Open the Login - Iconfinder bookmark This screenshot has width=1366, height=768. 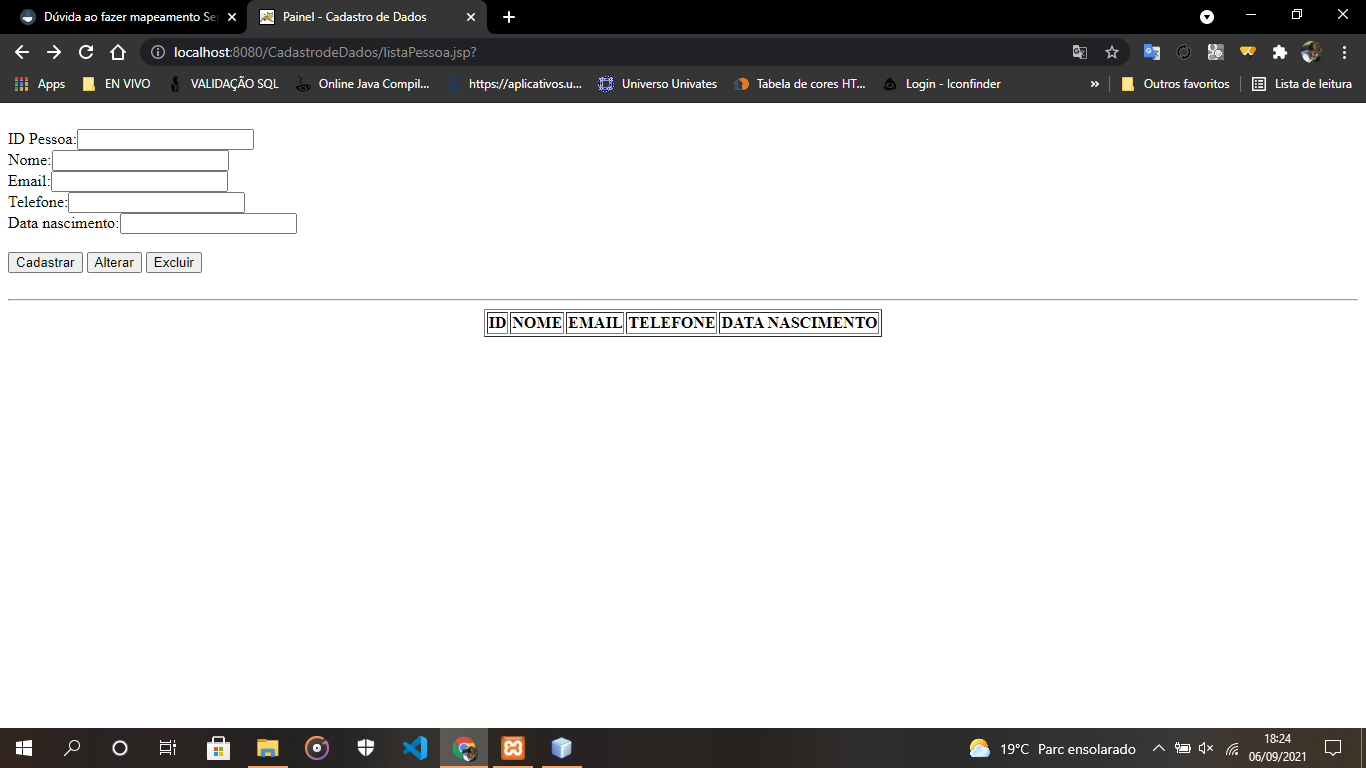point(942,84)
